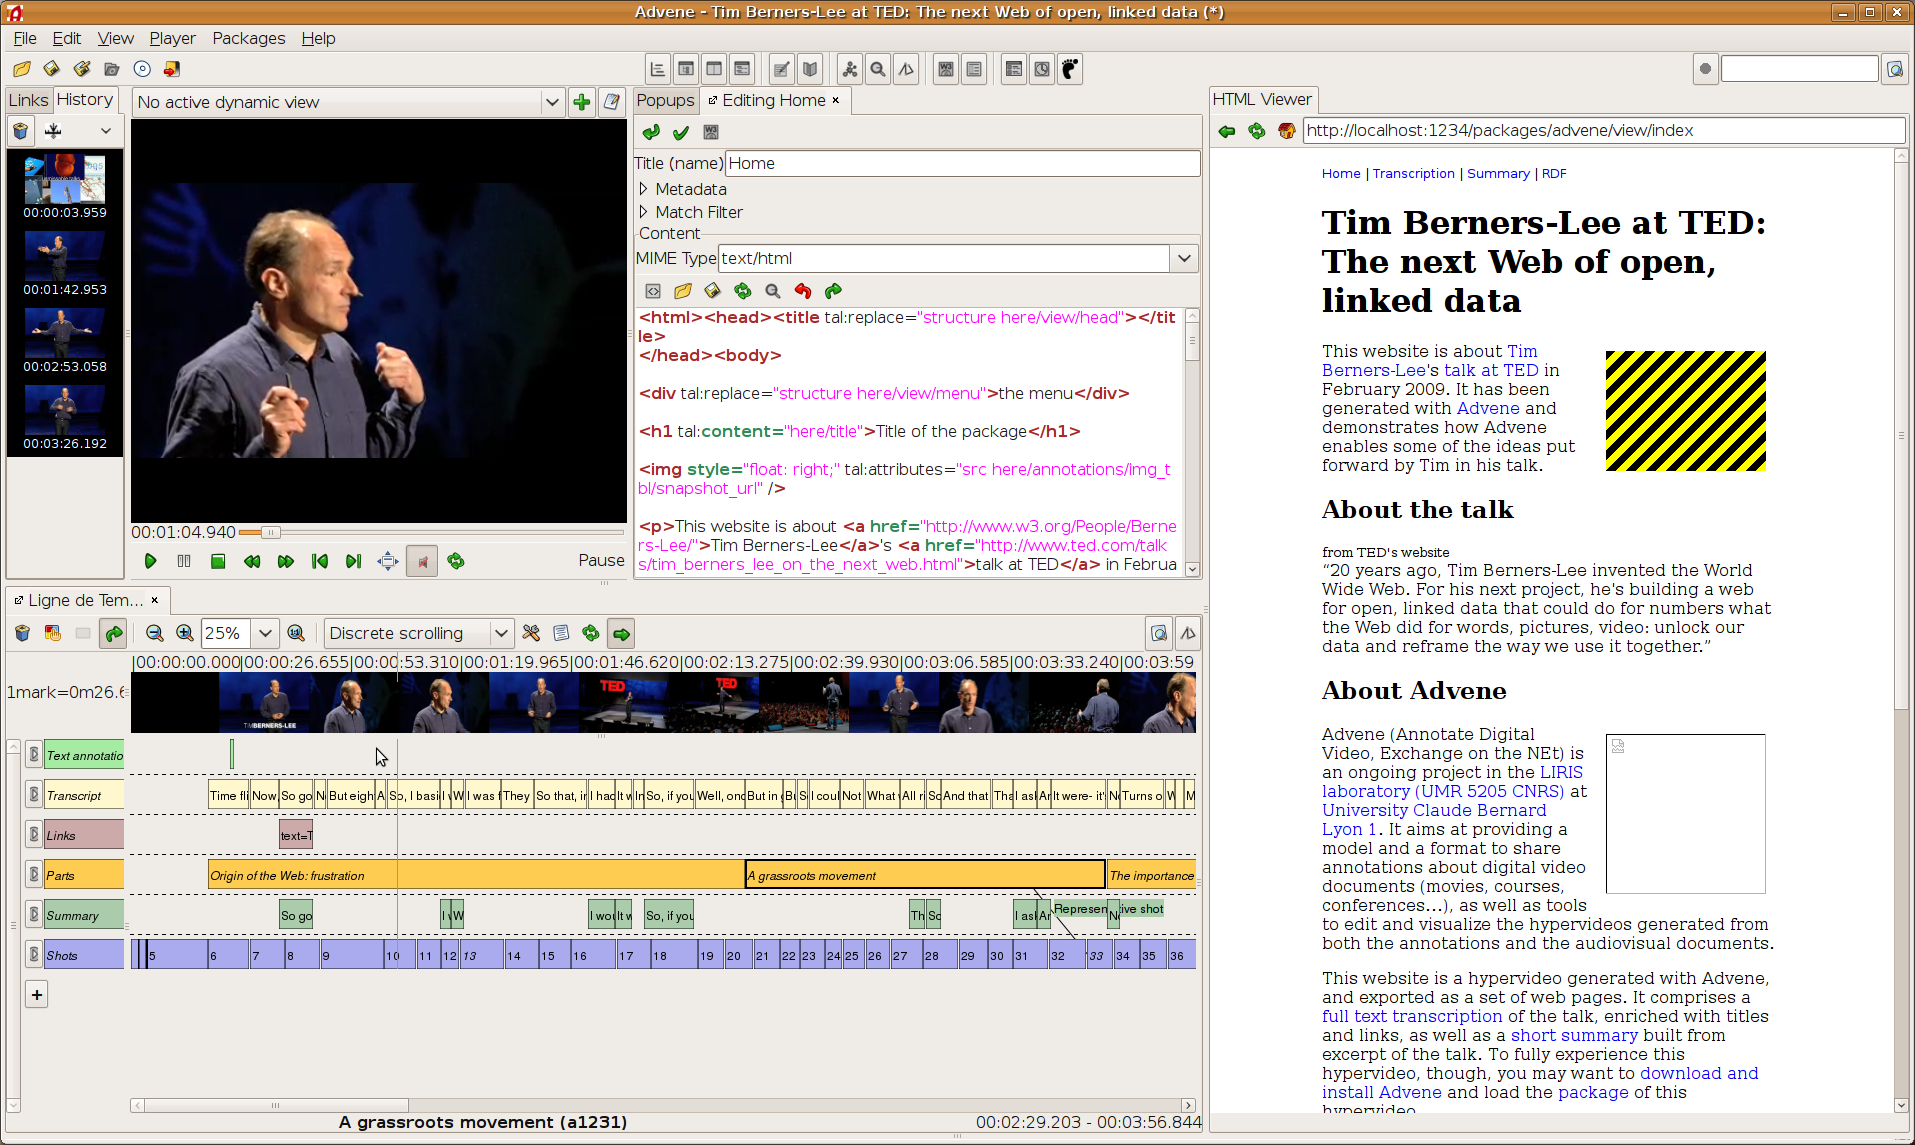Click the green Play button in player
1915x1145 pixels.
[150, 562]
